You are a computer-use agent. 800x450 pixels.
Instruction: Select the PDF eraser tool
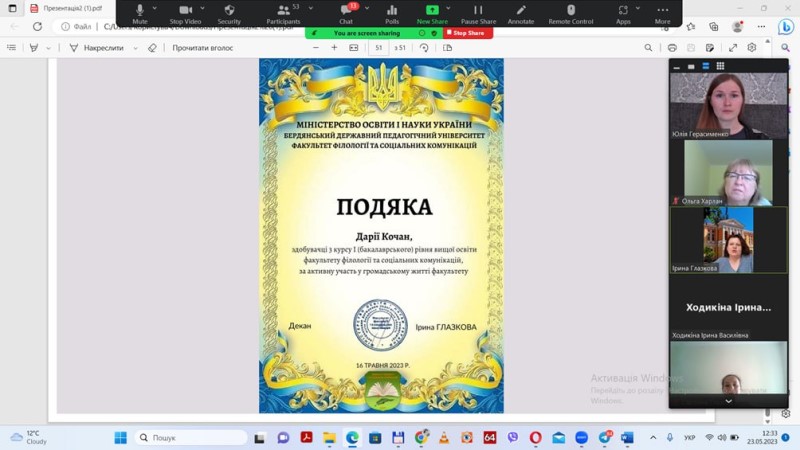tap(152, 47)
